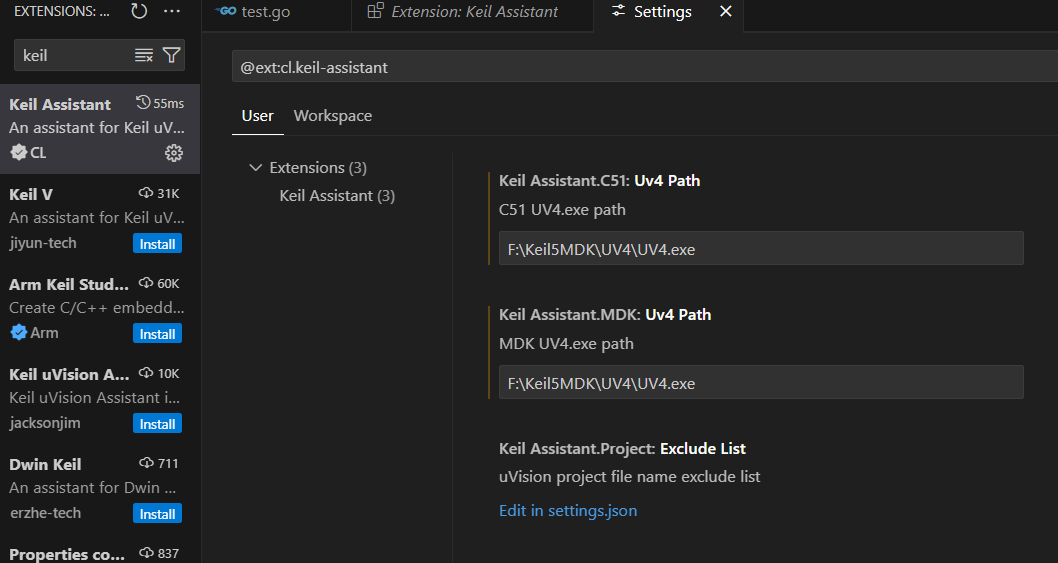Select the Dwin Keil extension title

pos(45,464)
